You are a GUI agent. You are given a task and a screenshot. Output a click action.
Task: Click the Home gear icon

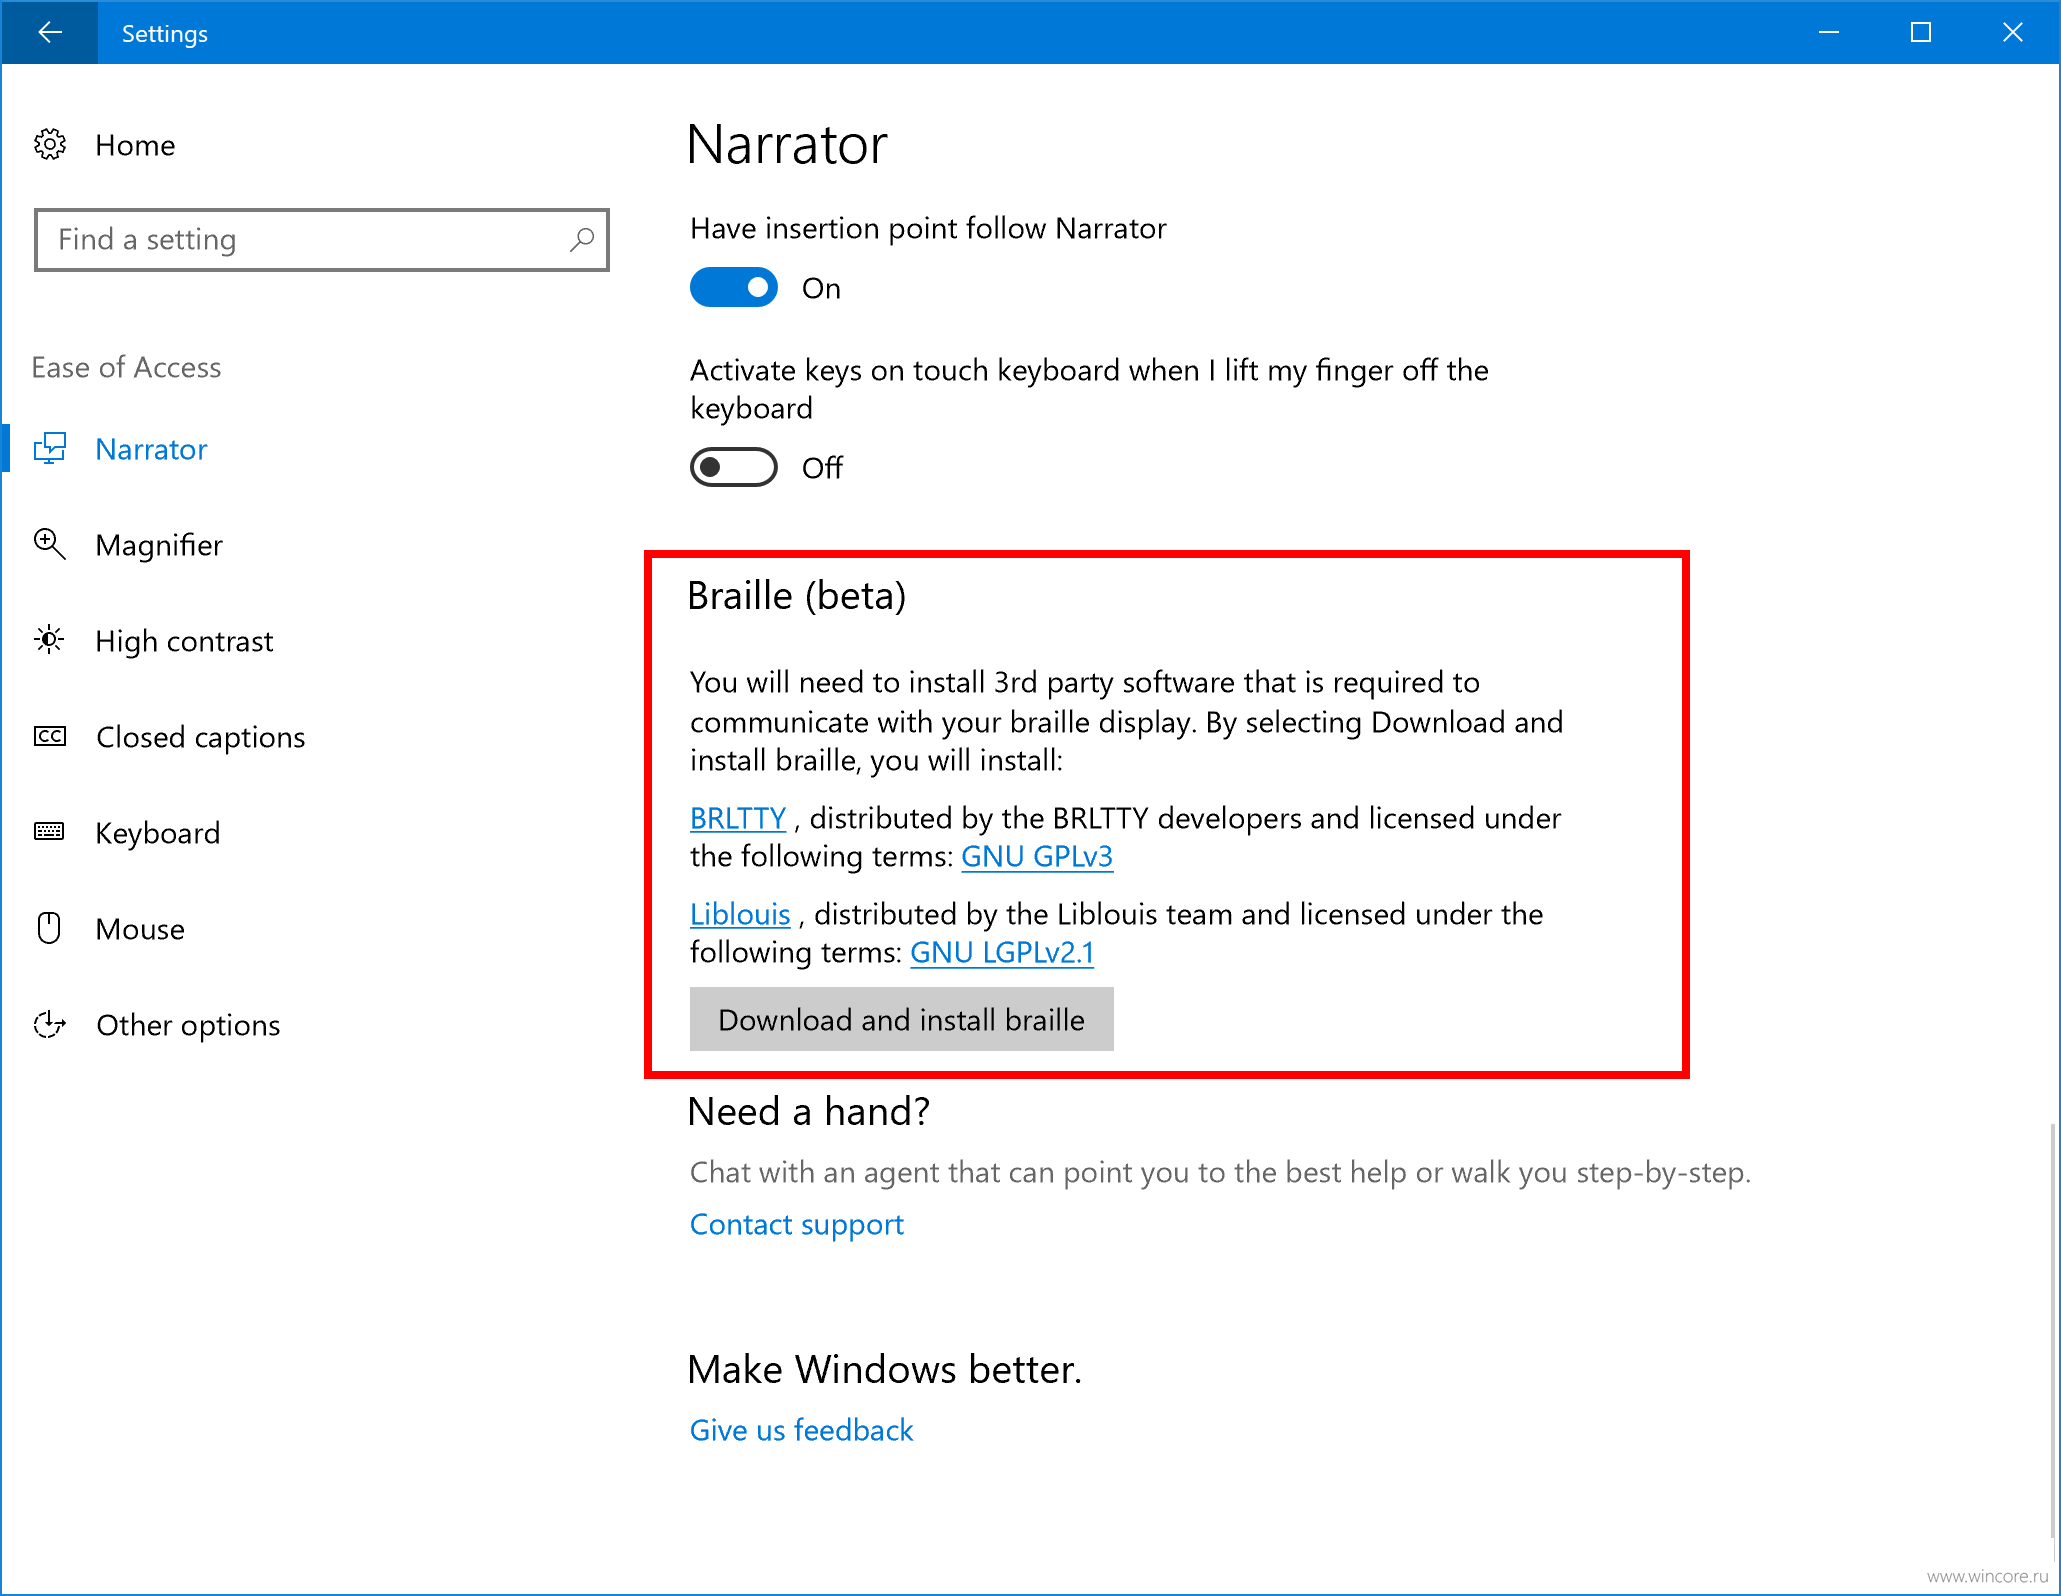(x=50, y=145)
